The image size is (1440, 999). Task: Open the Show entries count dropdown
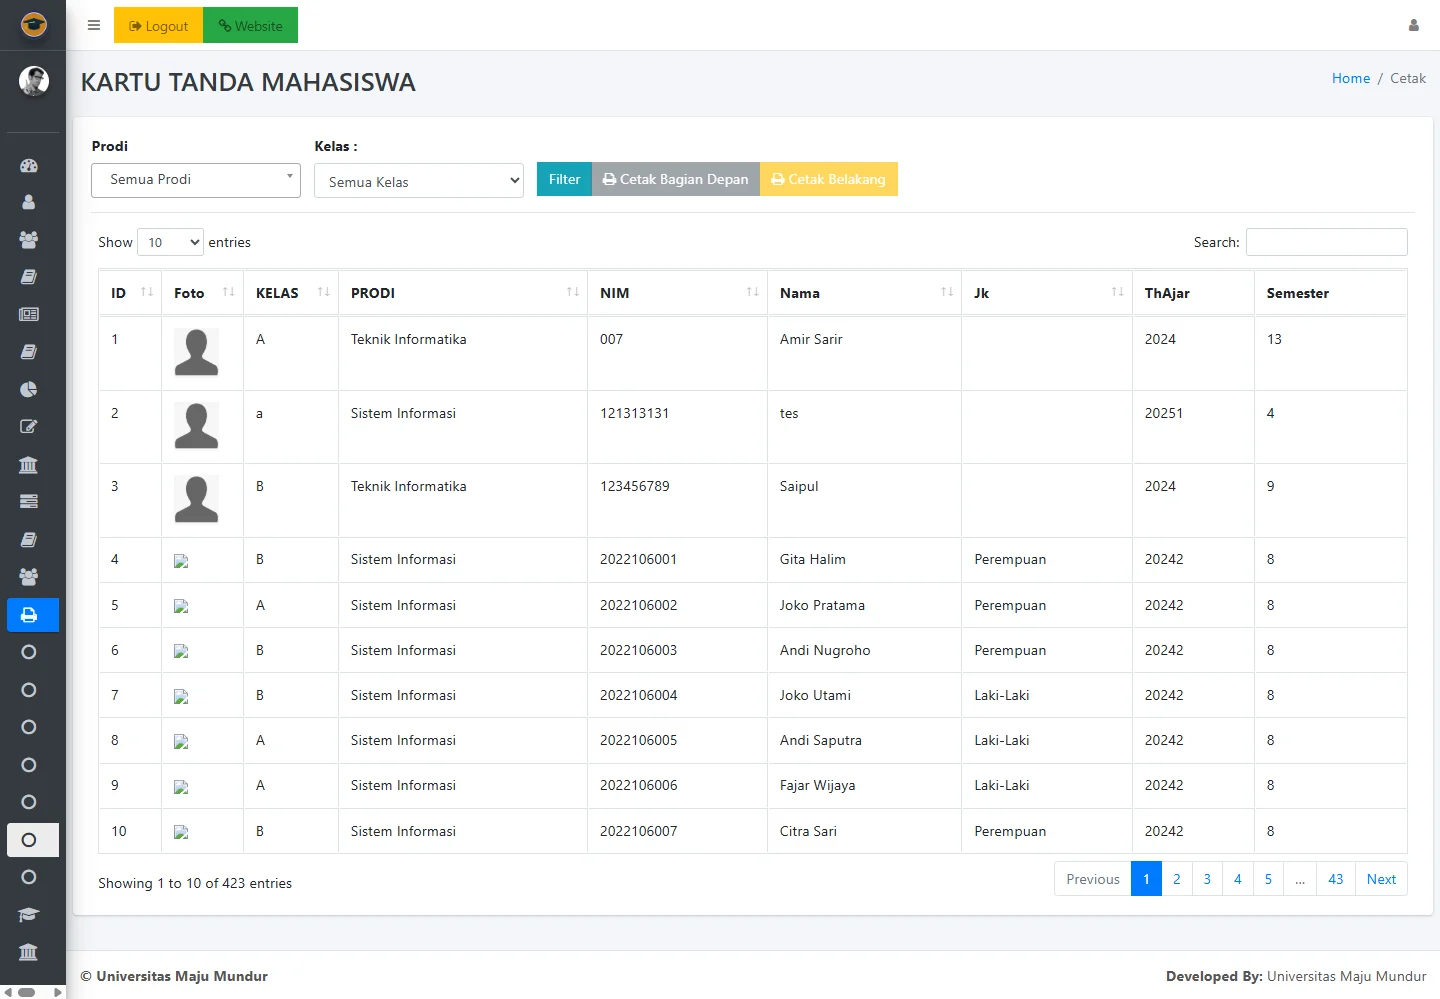point(170,242)
